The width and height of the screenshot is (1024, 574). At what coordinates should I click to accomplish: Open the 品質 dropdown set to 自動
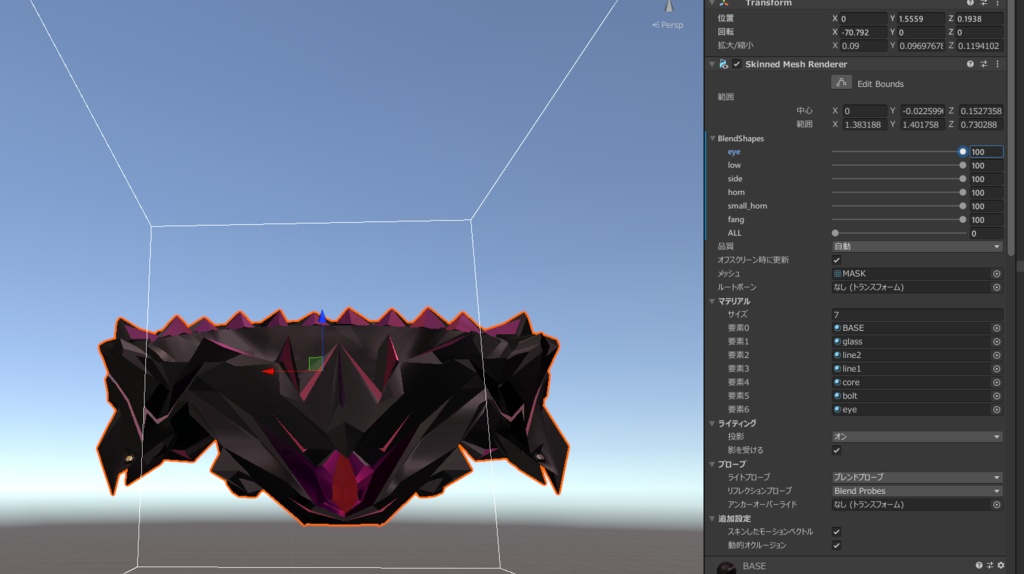pos(917,246)
